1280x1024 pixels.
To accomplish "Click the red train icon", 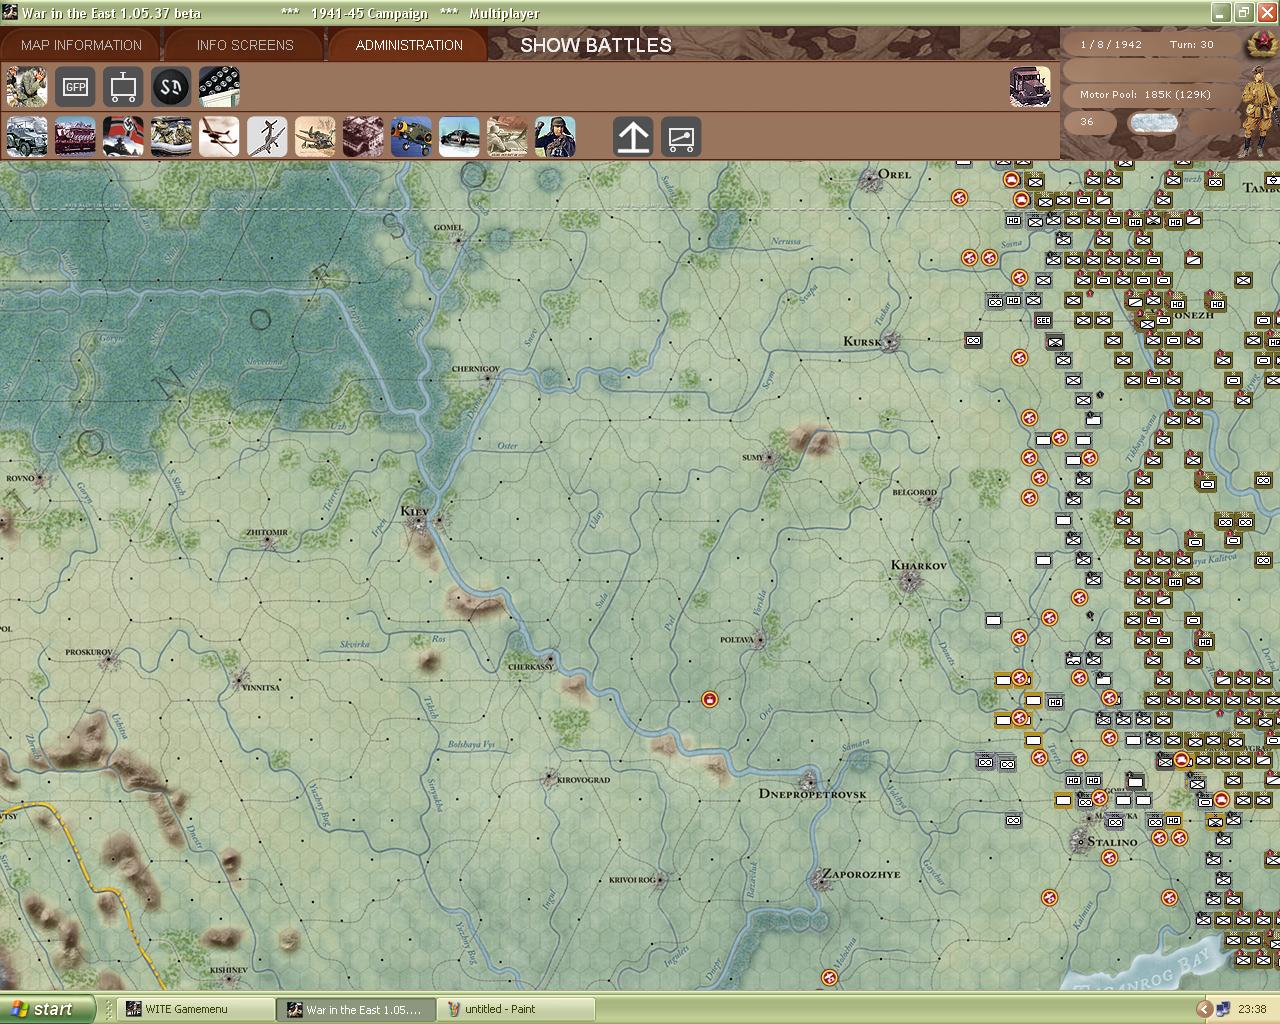I will click(x=75, y=137).
